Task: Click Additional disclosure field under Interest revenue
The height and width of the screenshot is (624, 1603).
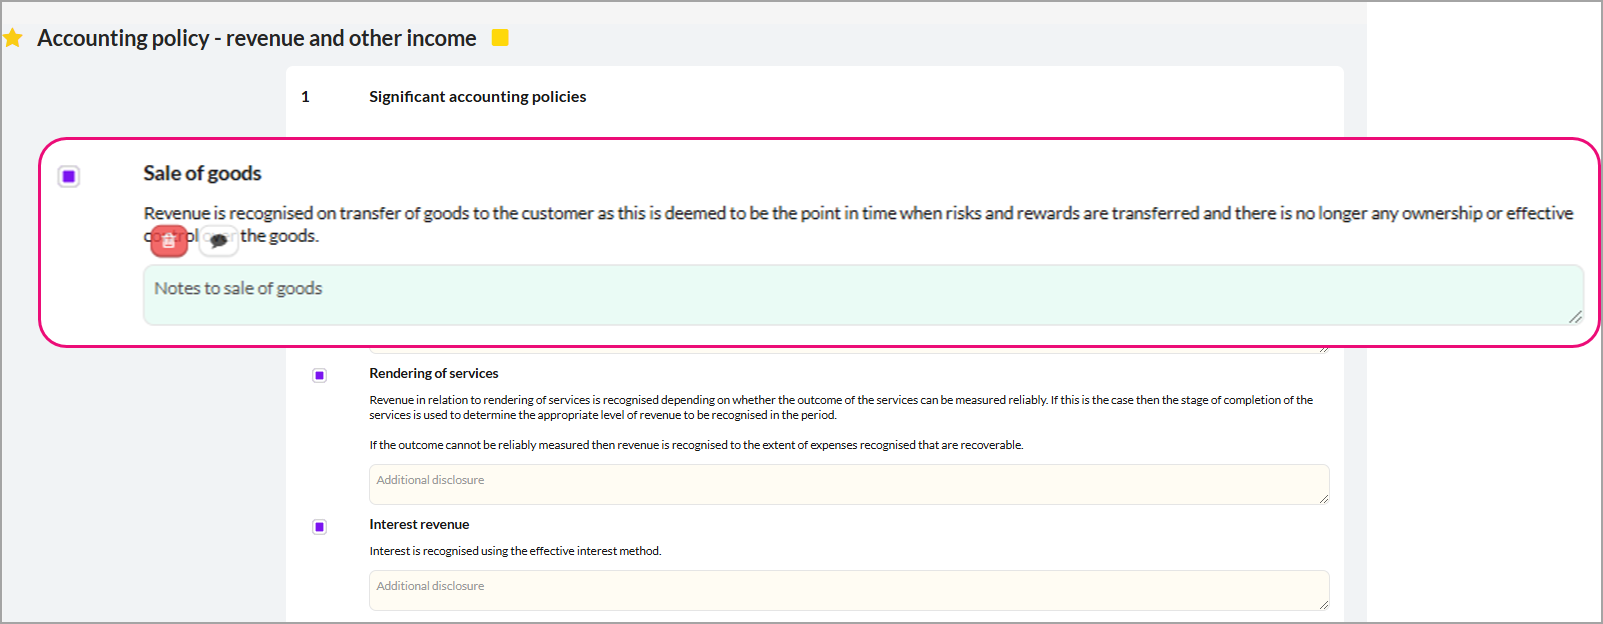Action: (848, 590)
